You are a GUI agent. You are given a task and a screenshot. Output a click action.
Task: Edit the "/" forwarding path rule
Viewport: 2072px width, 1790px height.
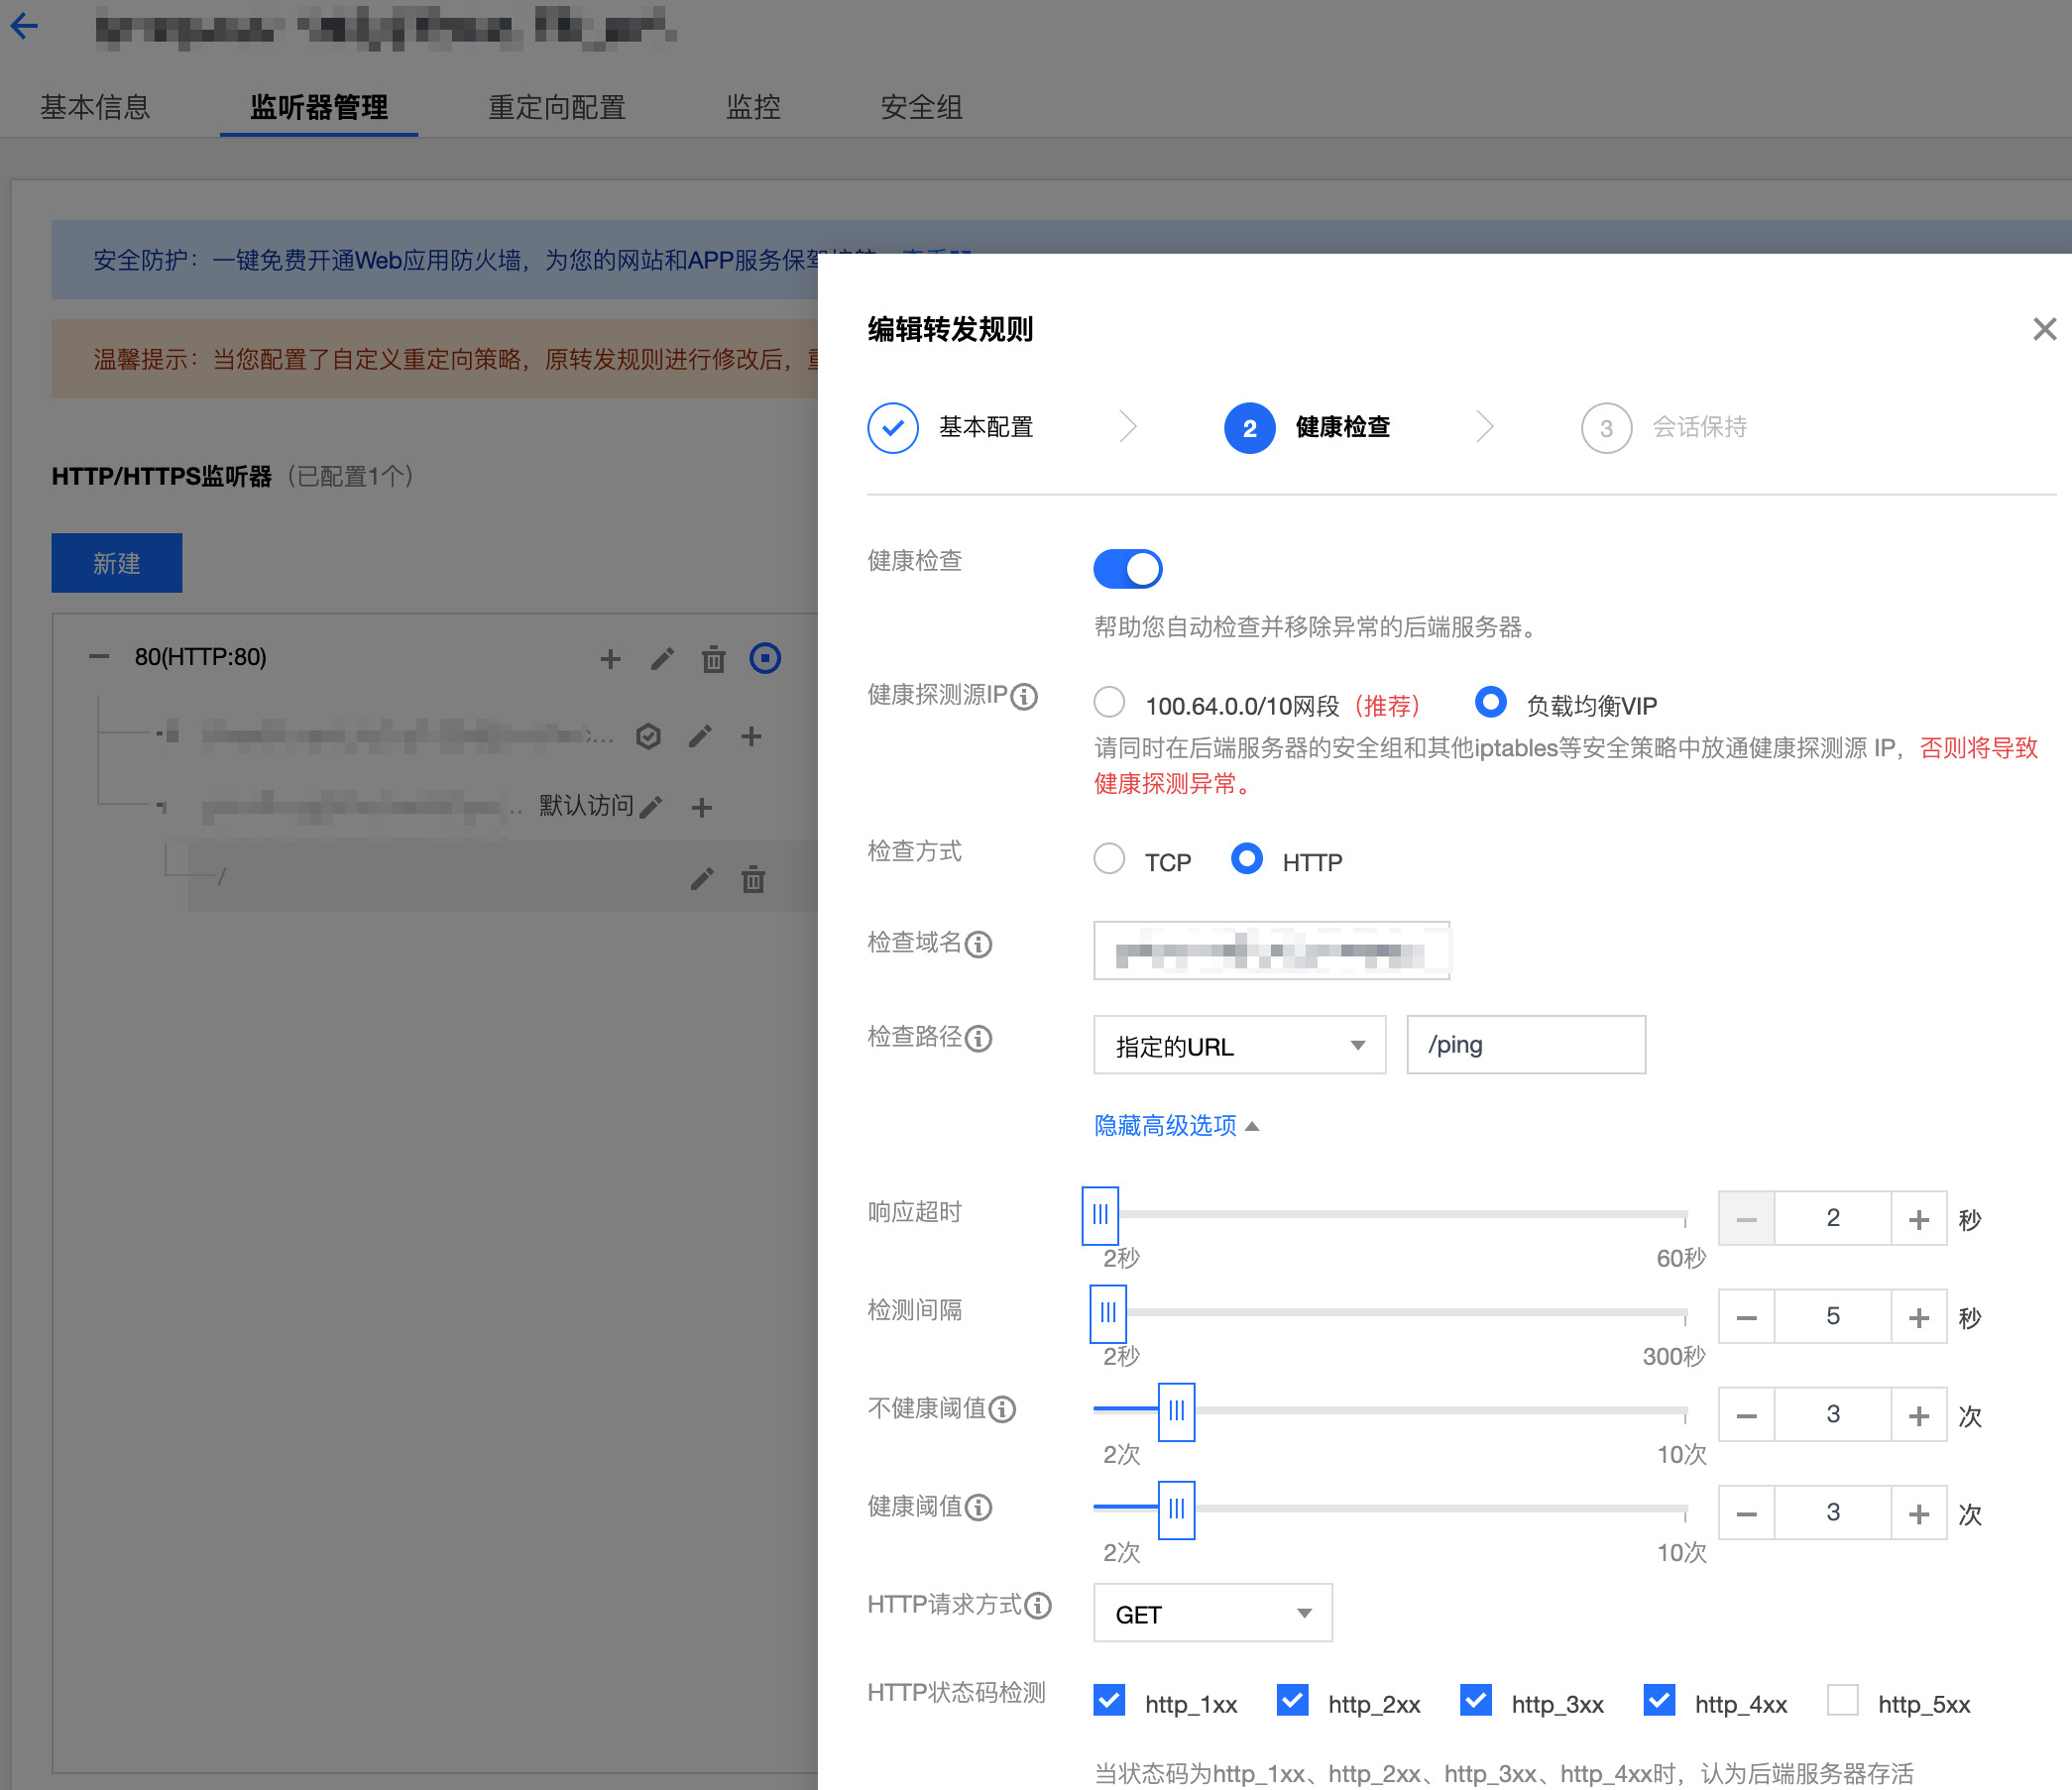click(702, 880)
